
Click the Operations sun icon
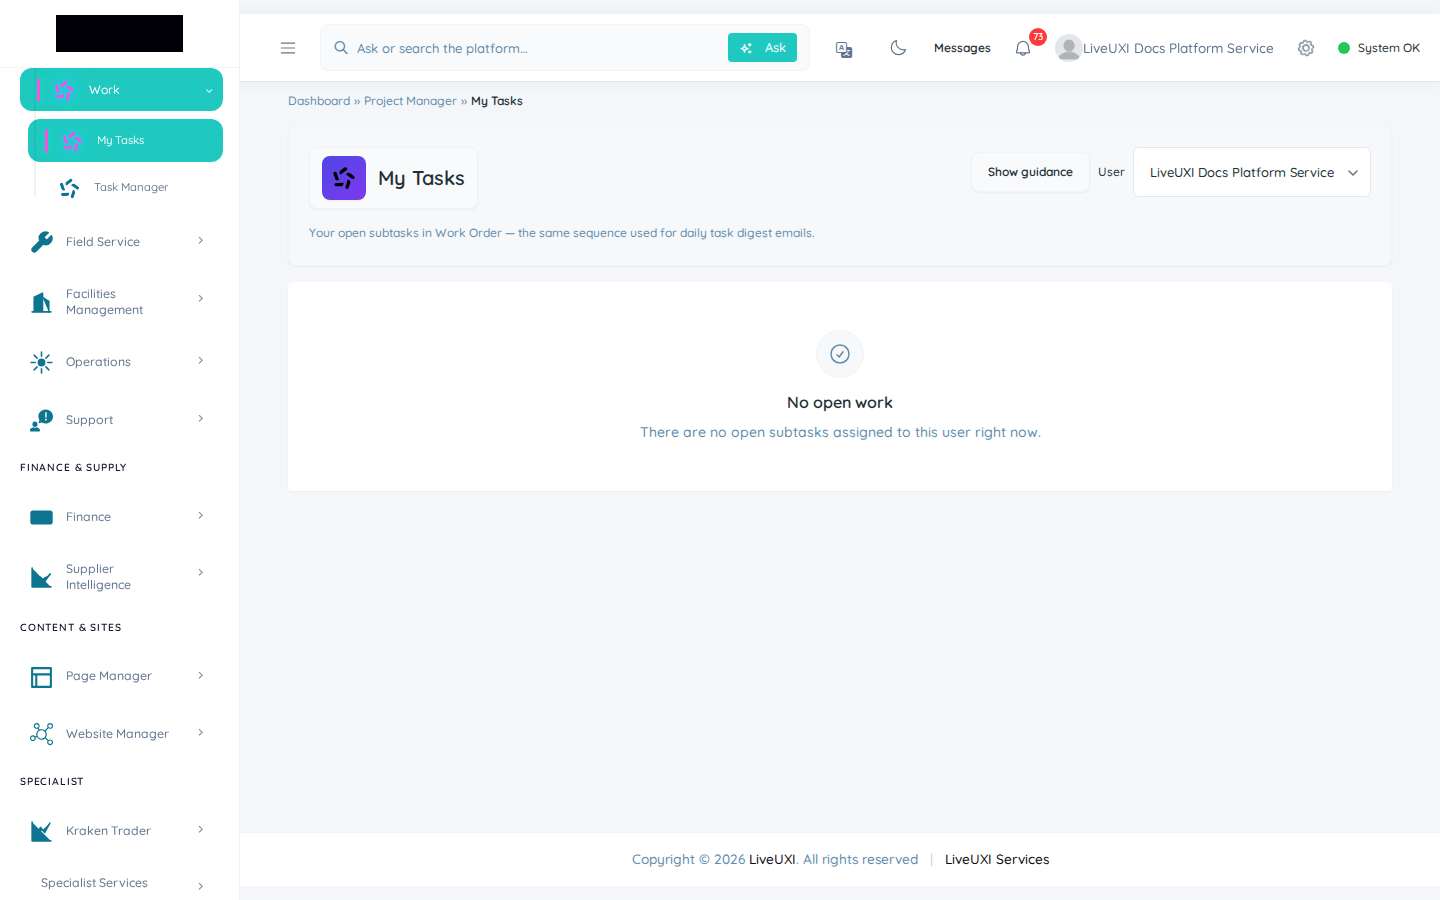click(x=42, y=362)
